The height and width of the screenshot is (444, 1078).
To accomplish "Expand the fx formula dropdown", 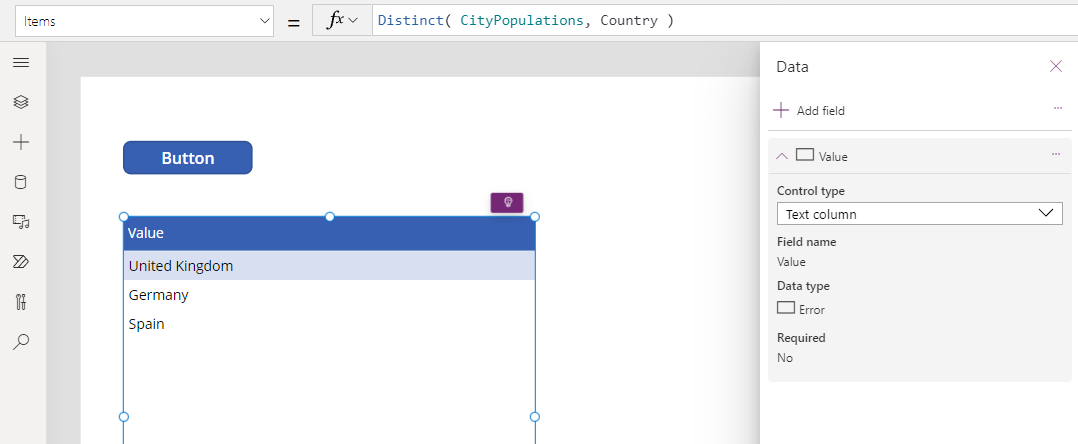I will [x=342, y=21].
